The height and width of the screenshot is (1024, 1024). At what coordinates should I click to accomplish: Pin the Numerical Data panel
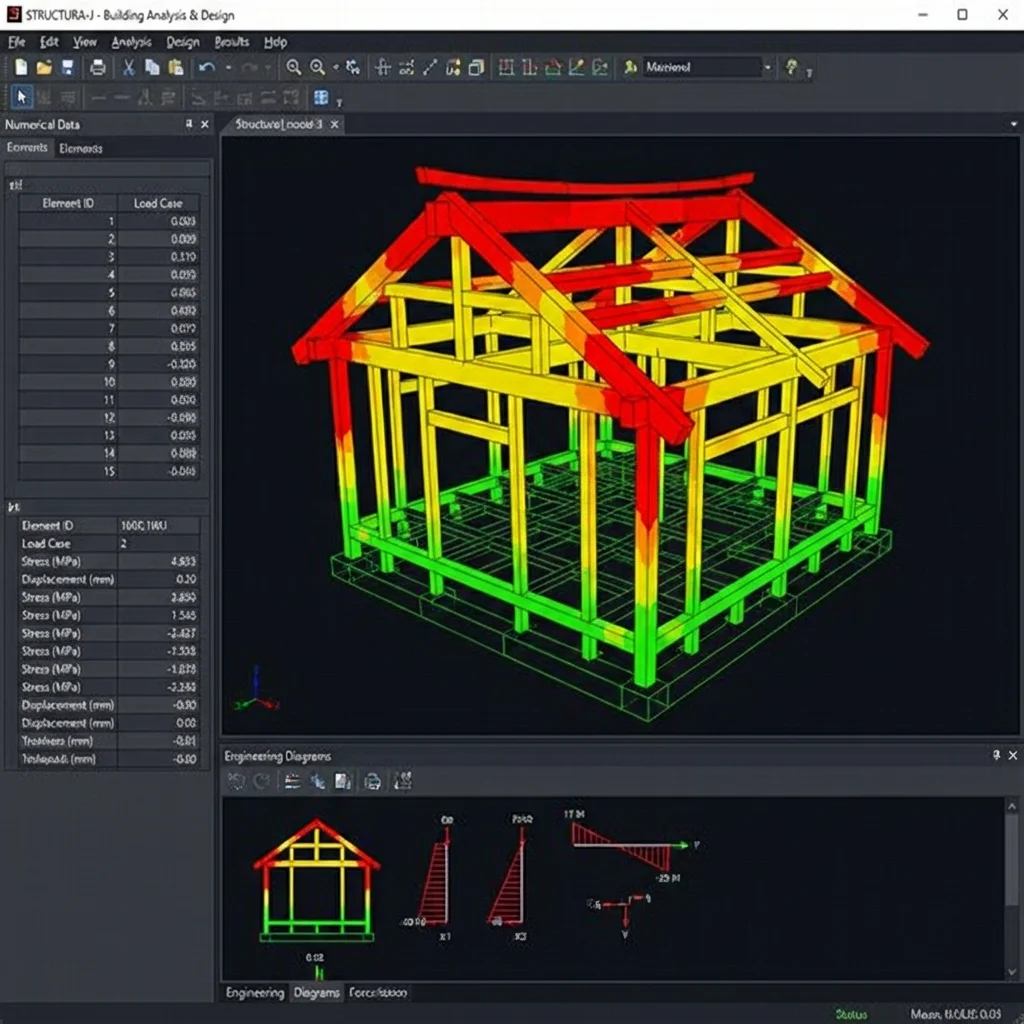click(188, 124)
